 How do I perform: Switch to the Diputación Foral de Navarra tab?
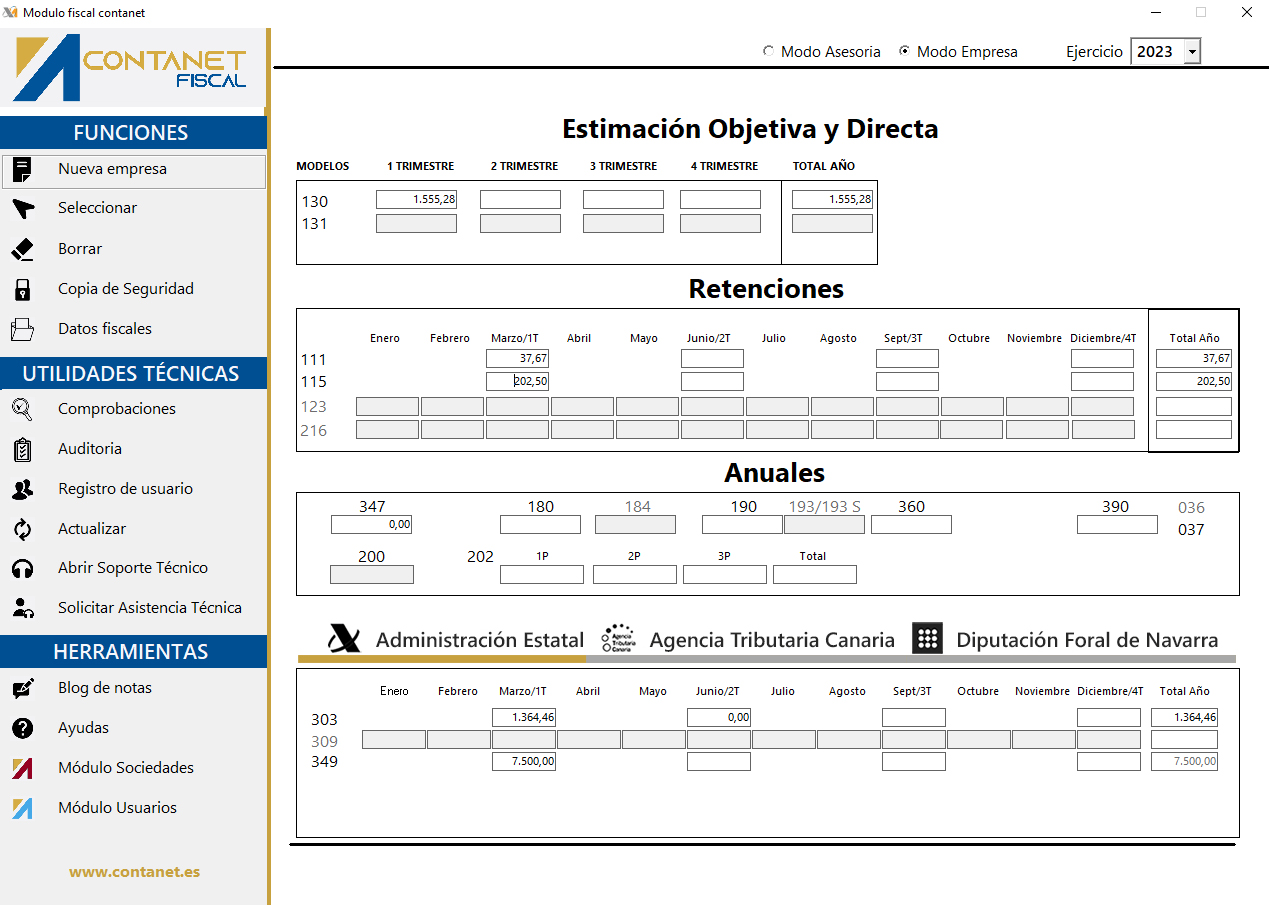coord(1065,640)
